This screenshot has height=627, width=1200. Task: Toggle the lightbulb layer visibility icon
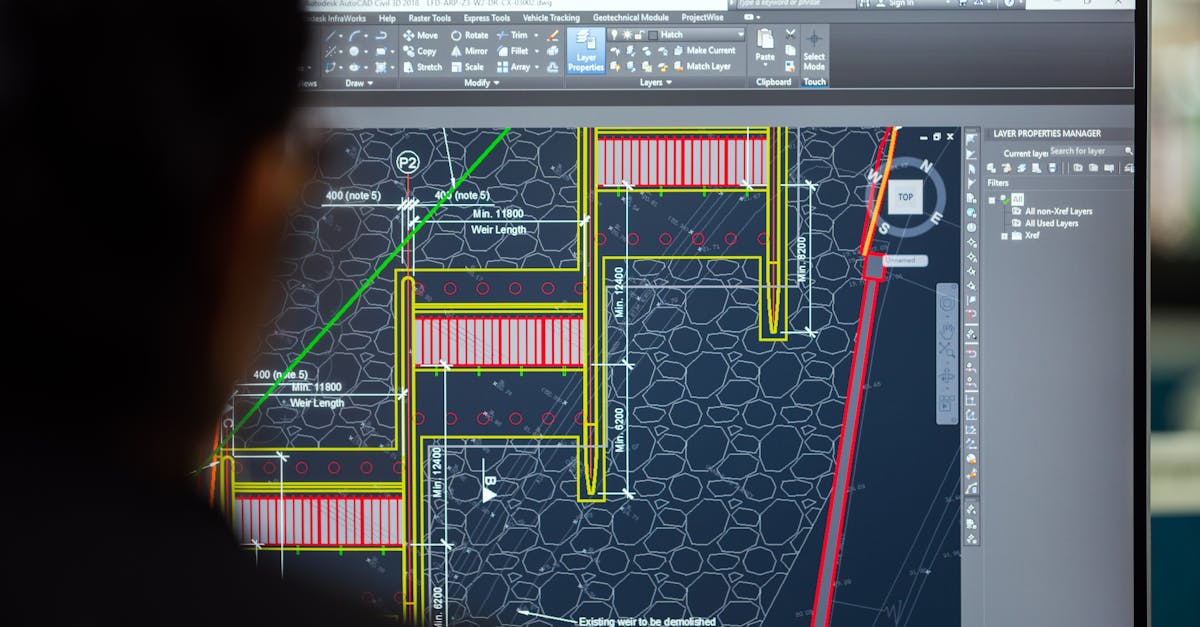614,34
